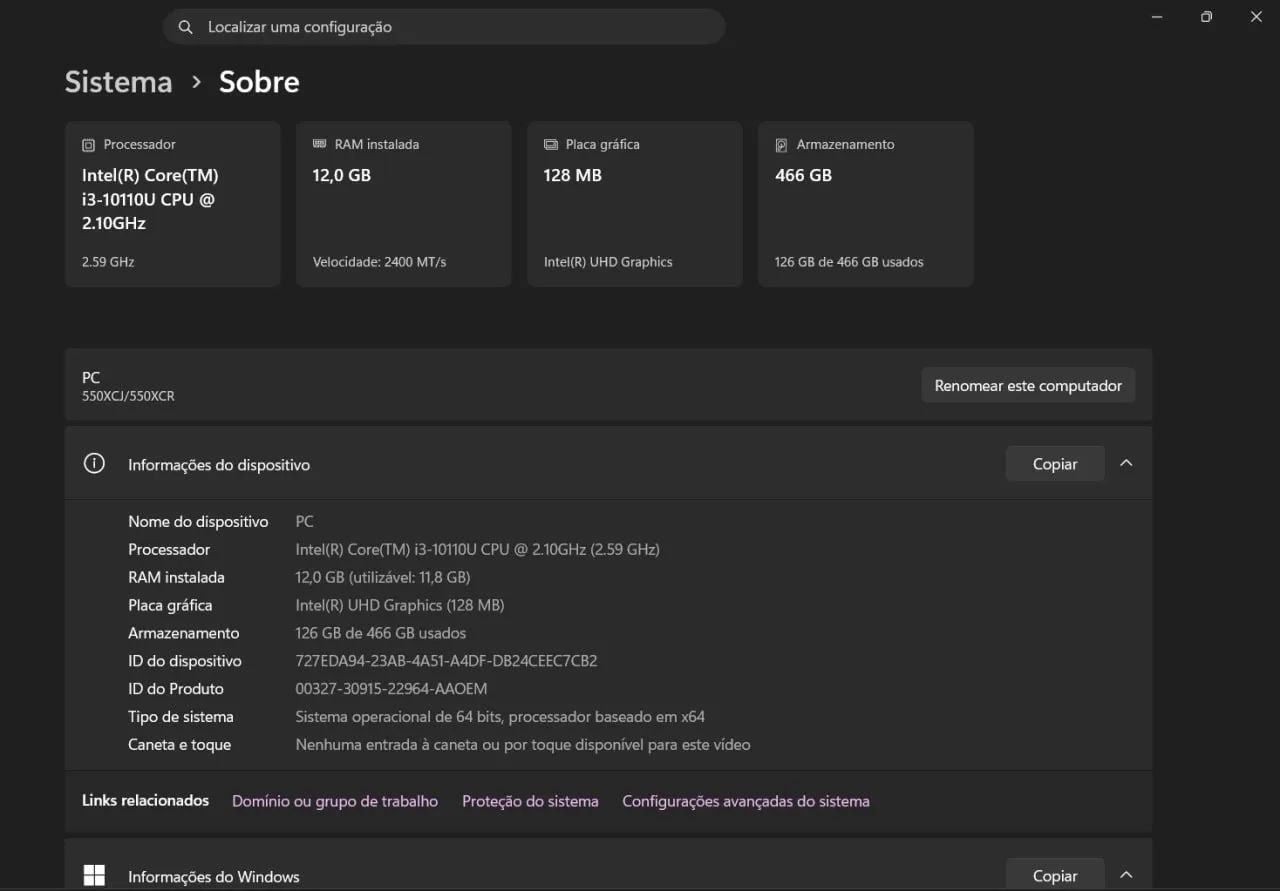The width and height of the screenshot is (1280, 891).
Task: Click the search magnifier icon
Action: coord(185,27)
